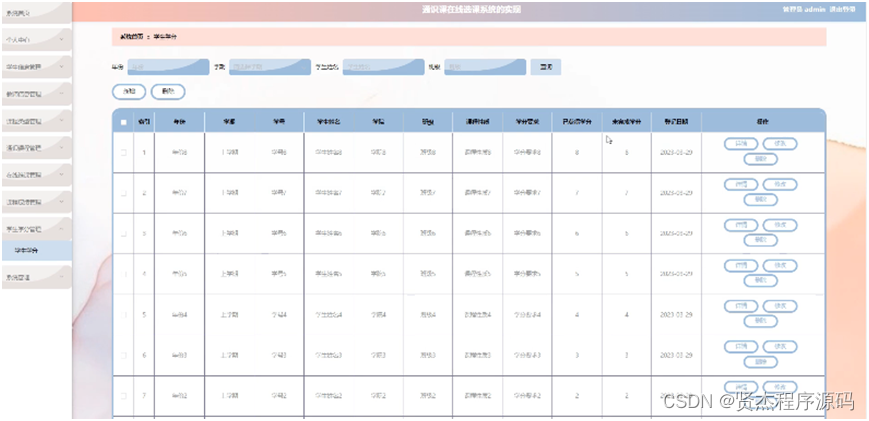Click 修改 edit for row 1
The image size is (869, 421).
[x=780, y=144]
